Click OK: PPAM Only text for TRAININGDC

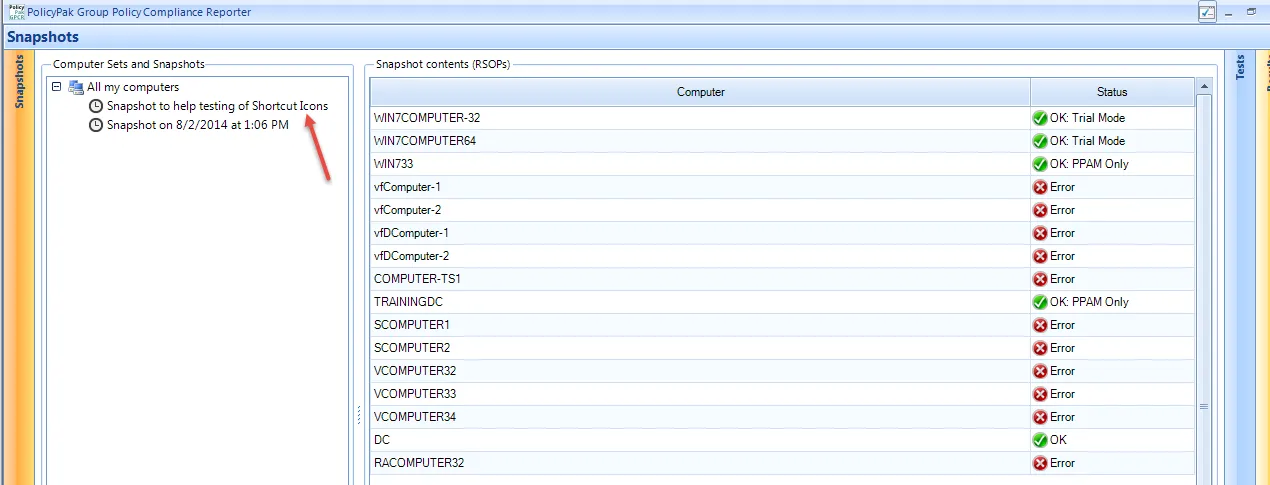[x=1089, y=302]
